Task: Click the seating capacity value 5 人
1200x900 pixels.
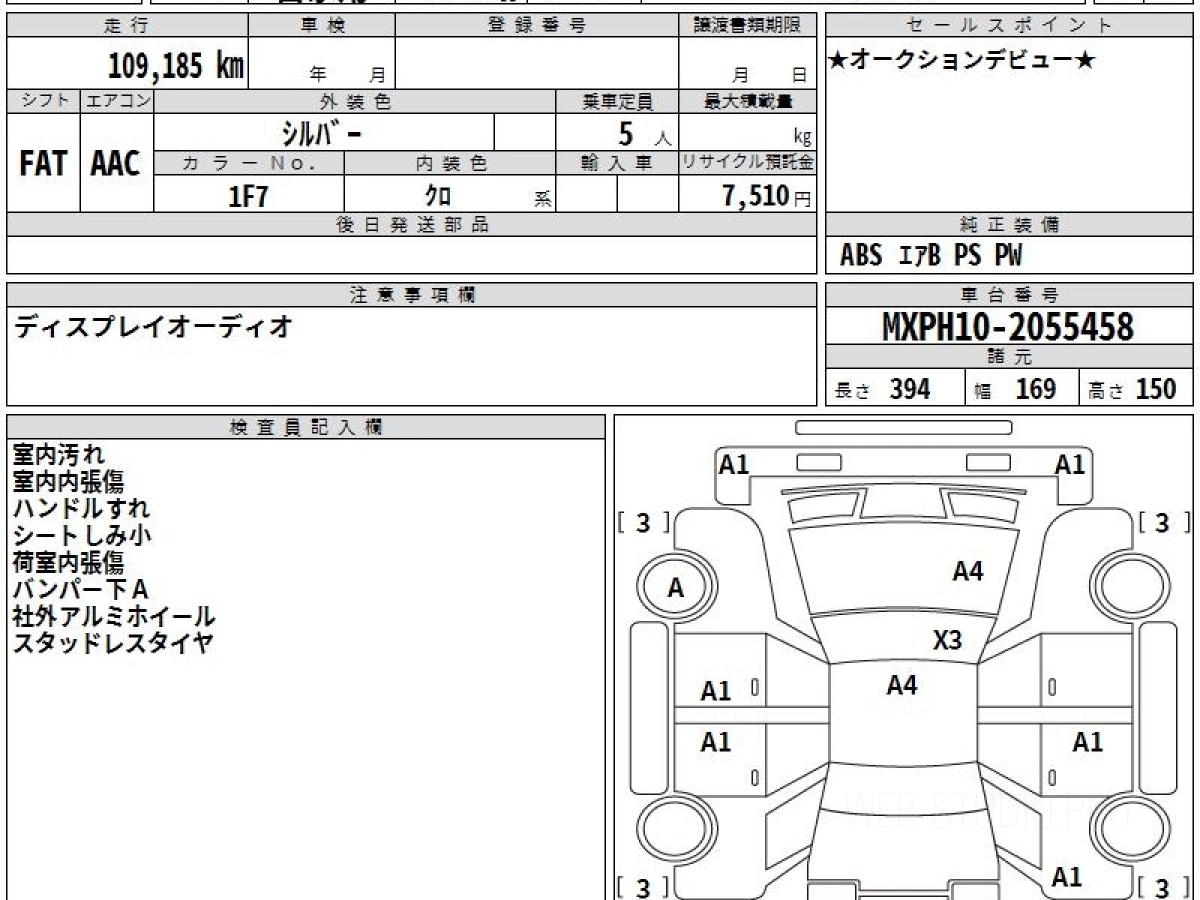Action: point(644,133)
